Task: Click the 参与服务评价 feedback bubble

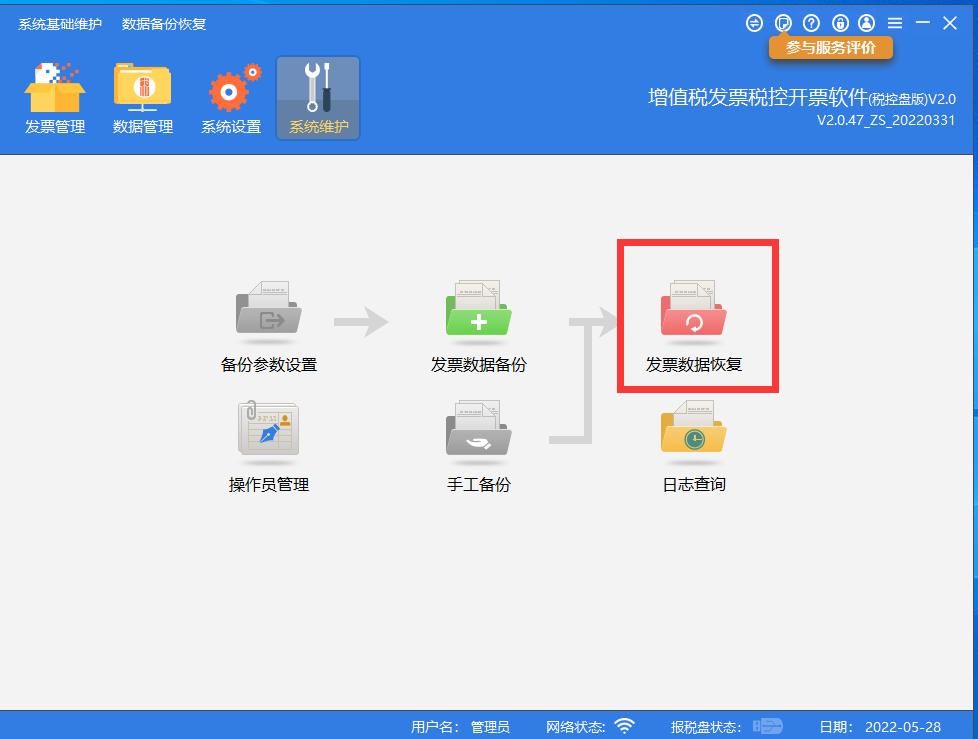Action: 833,47
